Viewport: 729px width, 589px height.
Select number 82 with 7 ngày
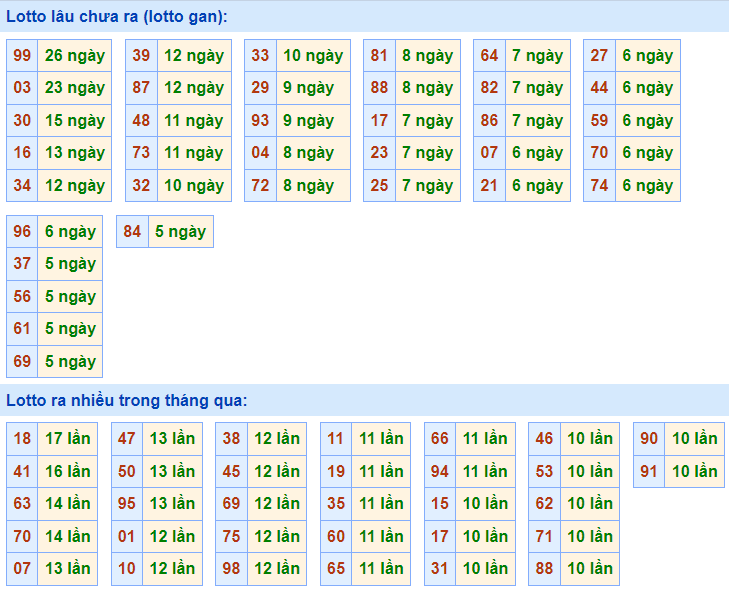point(490,87)
